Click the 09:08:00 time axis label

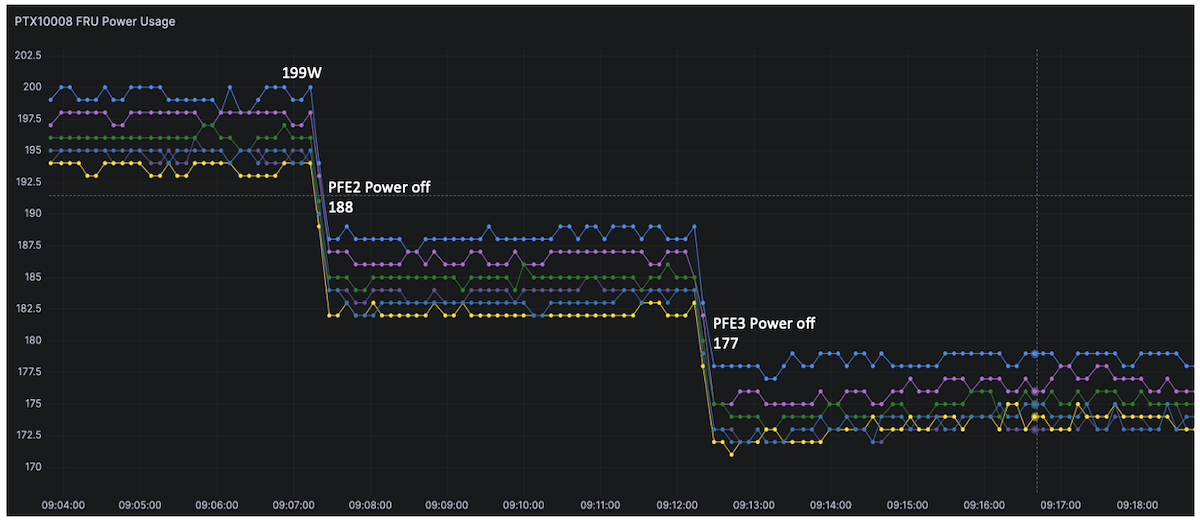pos(370,506)
